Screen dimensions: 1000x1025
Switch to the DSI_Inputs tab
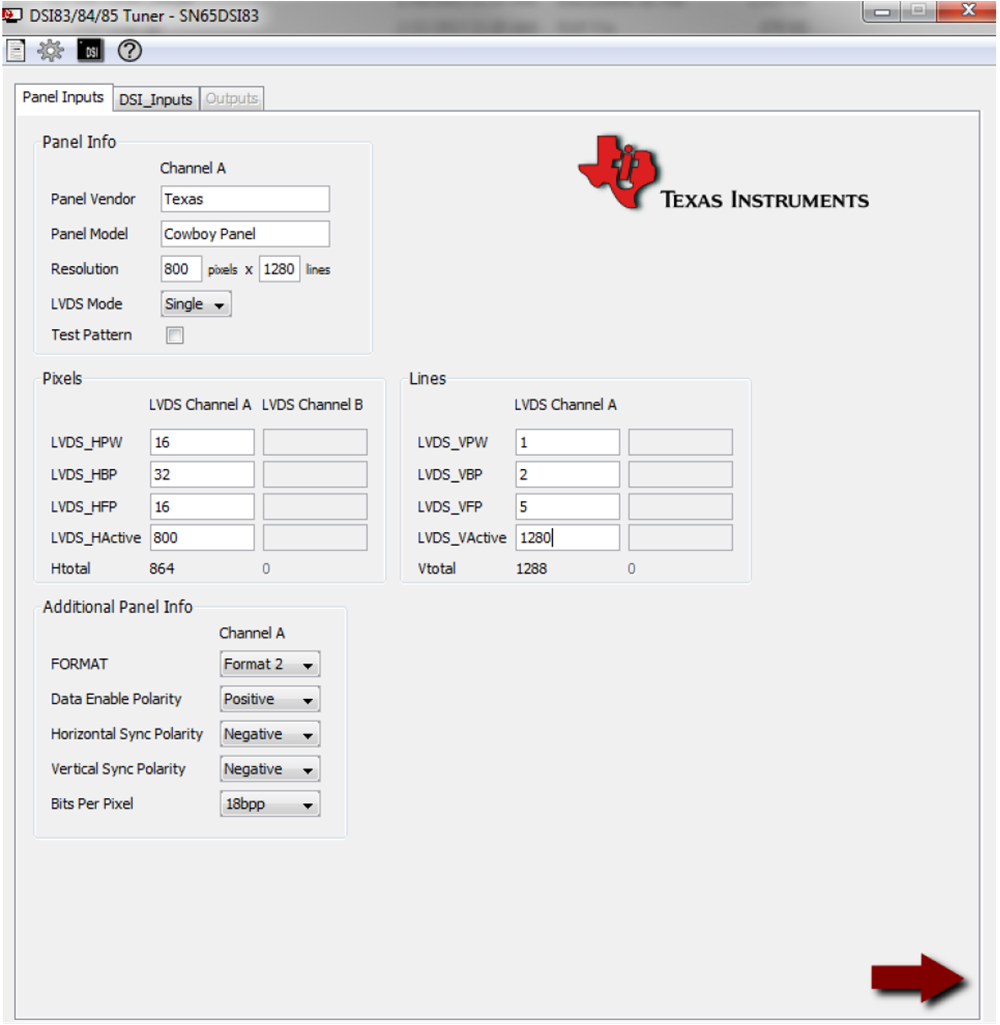click(x=155, y=99)
